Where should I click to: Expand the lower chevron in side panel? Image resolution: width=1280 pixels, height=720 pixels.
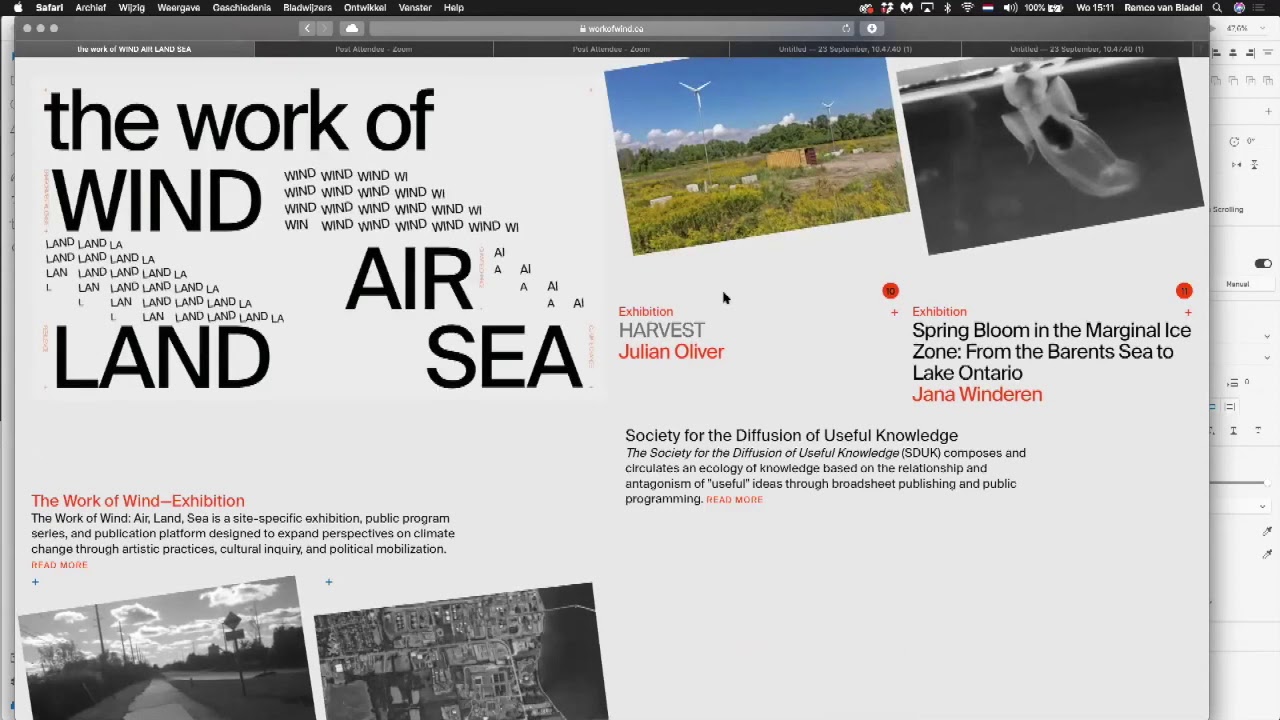coord(1267,357)
